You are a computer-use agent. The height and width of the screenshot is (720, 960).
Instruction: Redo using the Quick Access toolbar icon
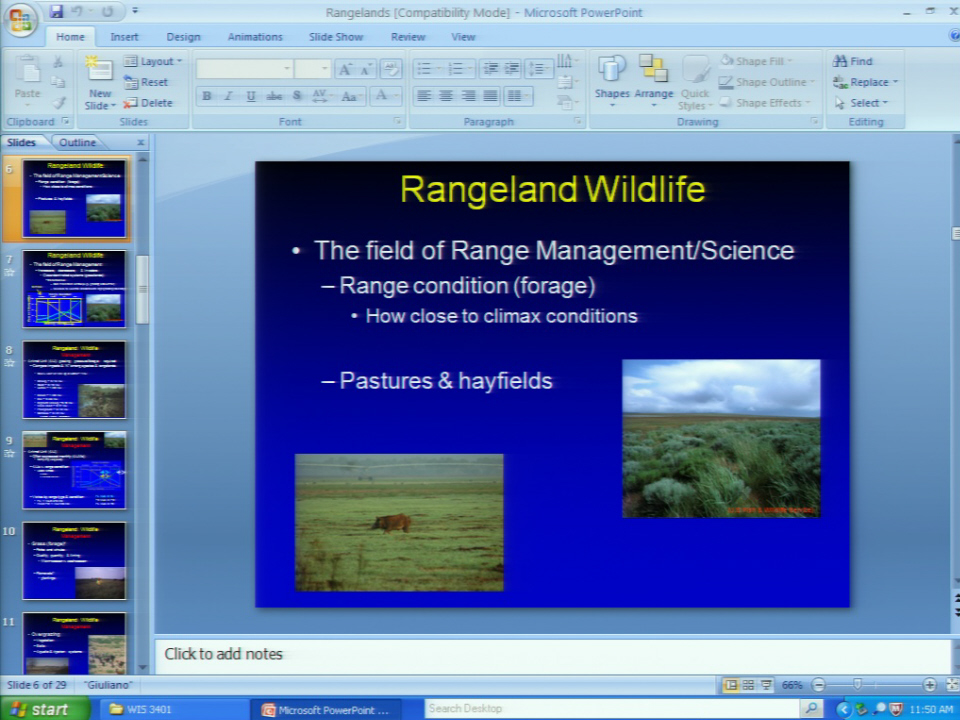pos(107,11)
